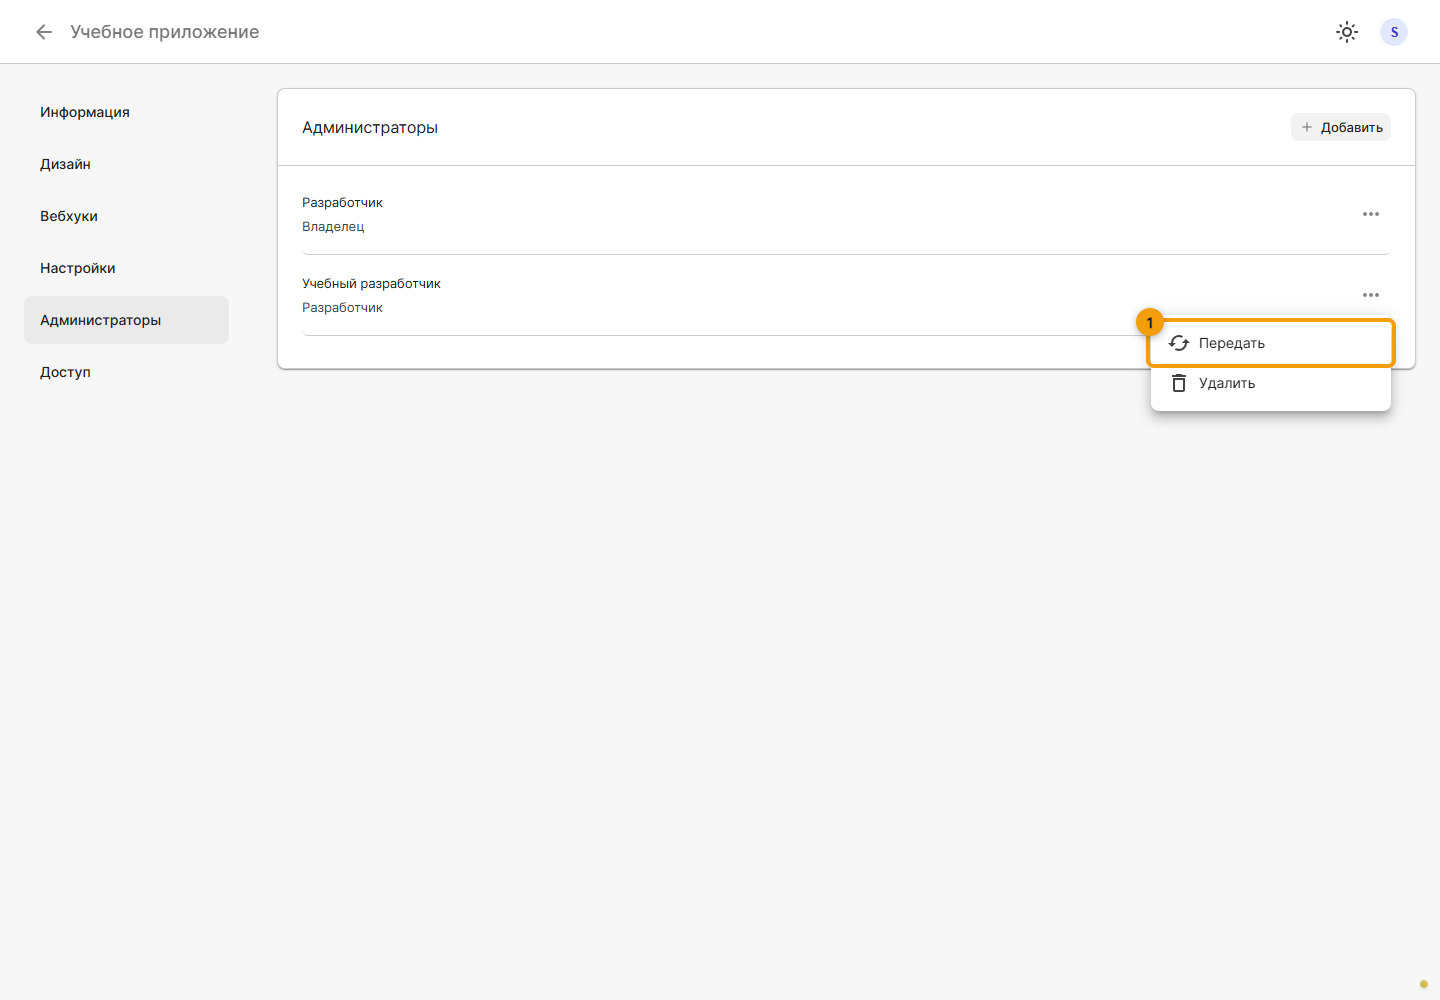This screenshot has width=1440, height=1000.
Task: Click the Учебное приложение title
Action: pos(165,32)
